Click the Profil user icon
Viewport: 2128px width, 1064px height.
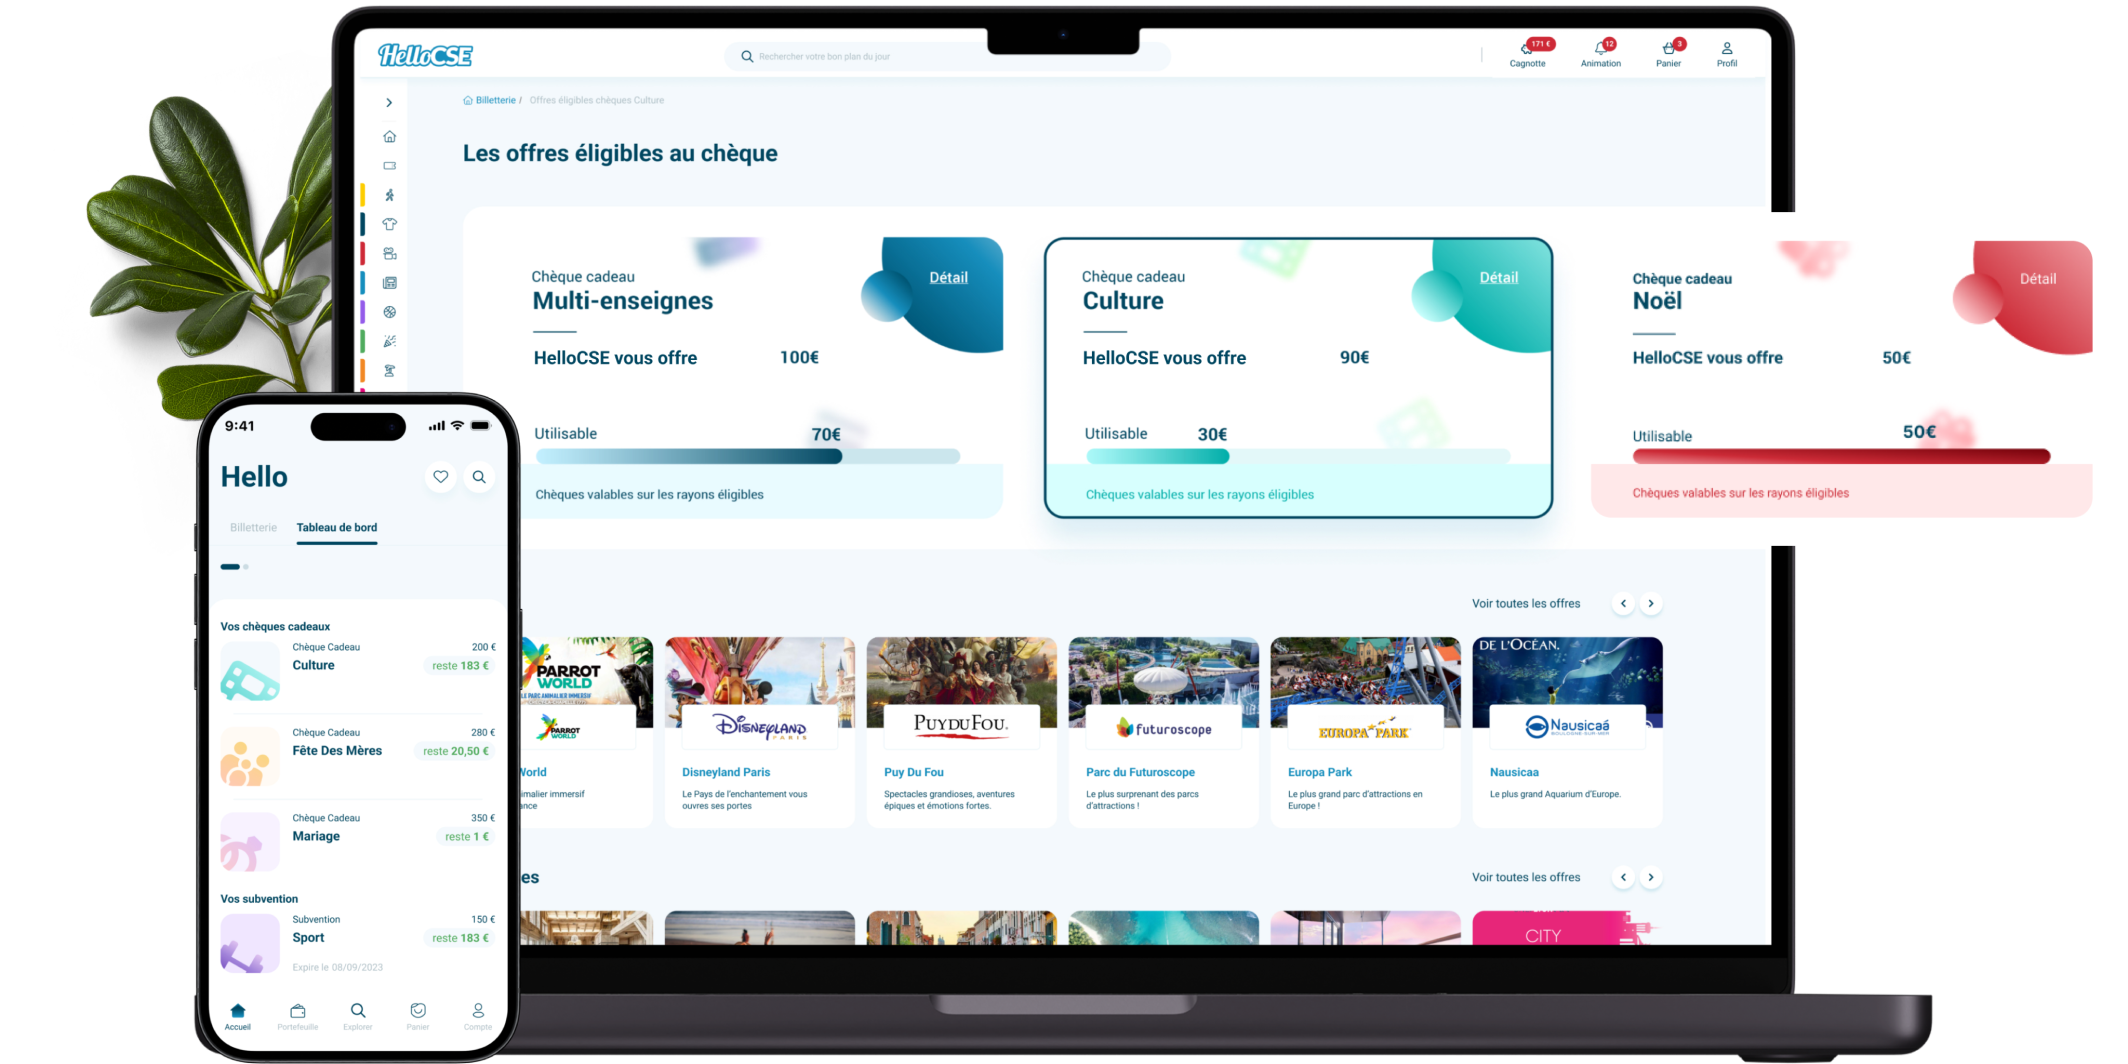pos(1727,51)
